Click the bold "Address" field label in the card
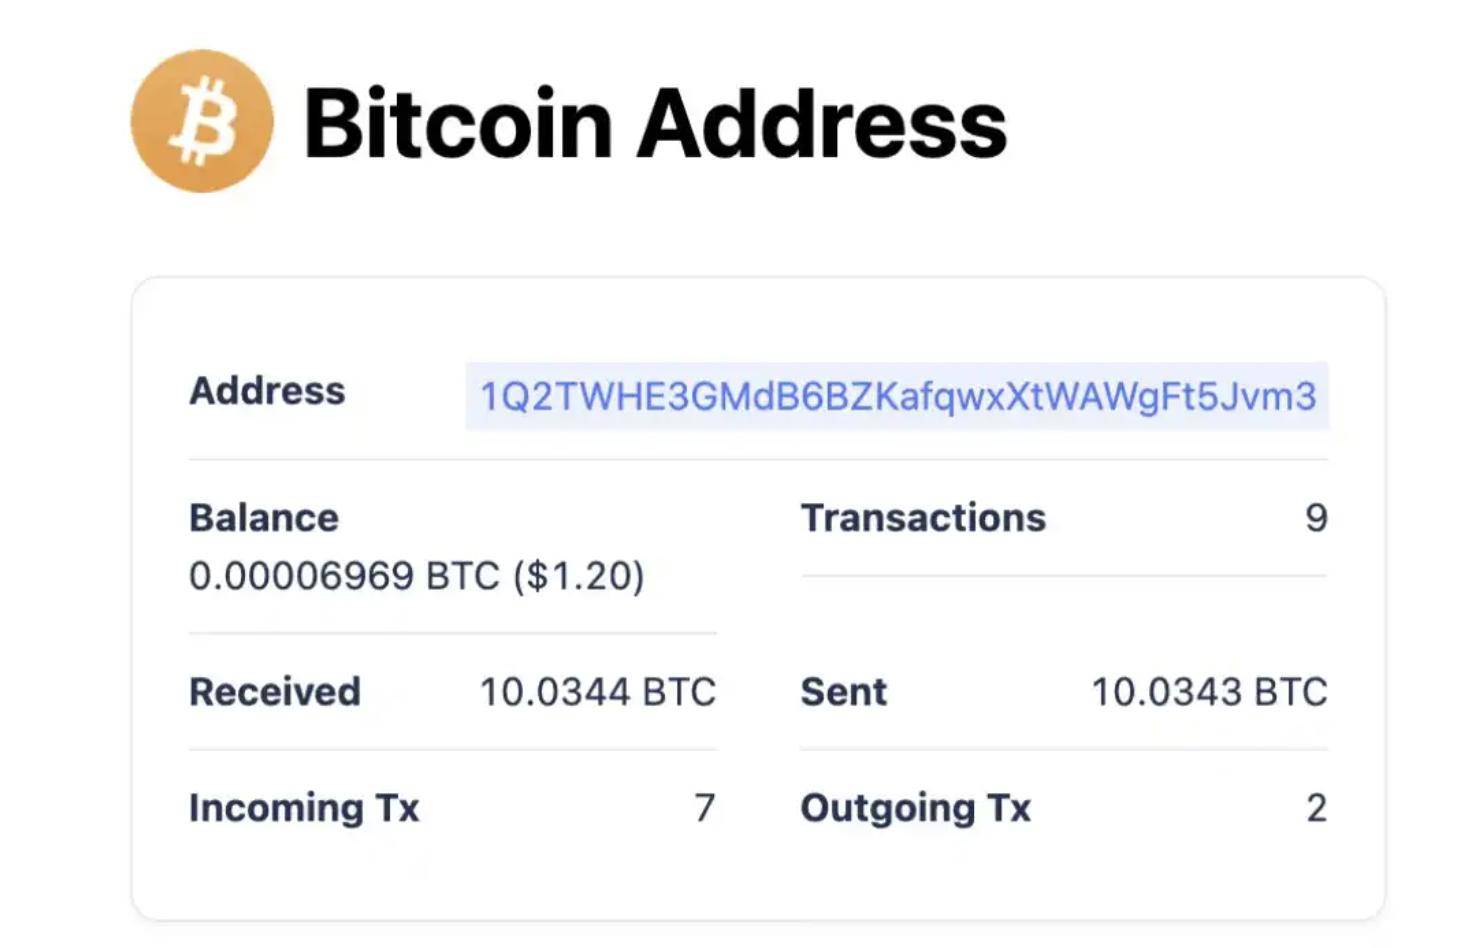 (267, 391)
